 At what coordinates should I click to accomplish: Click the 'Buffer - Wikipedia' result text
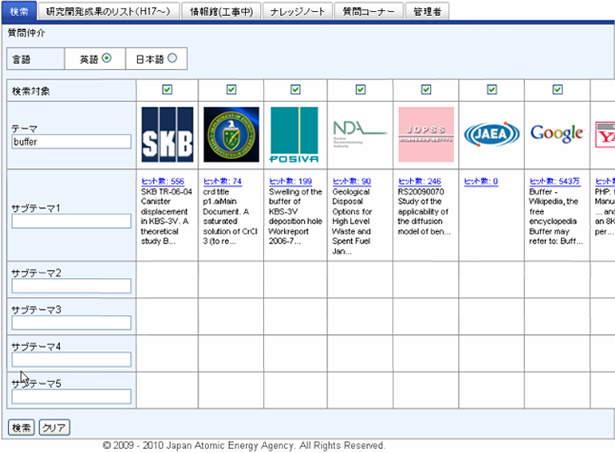point(556,216)
